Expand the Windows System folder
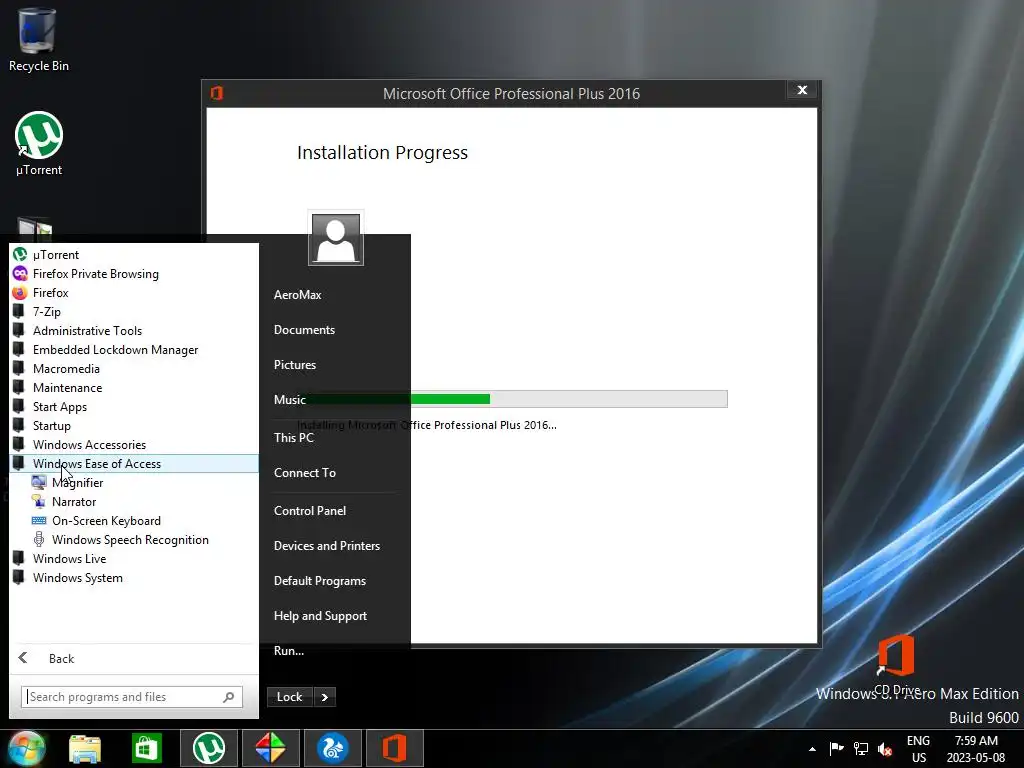Screen dimensions: 1024x768 pos(134,577)
